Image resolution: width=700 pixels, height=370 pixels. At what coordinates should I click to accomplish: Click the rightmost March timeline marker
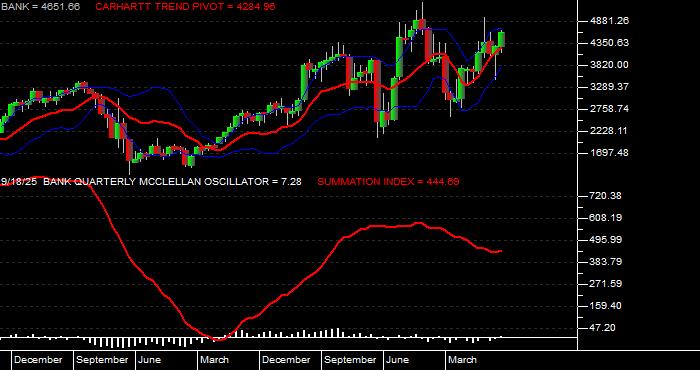[462, 360]
